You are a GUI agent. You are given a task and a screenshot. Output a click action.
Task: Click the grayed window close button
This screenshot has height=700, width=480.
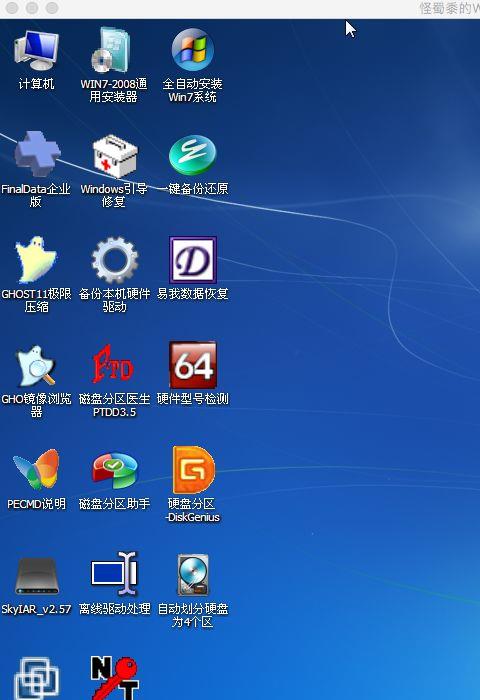[x=12, y=8]
